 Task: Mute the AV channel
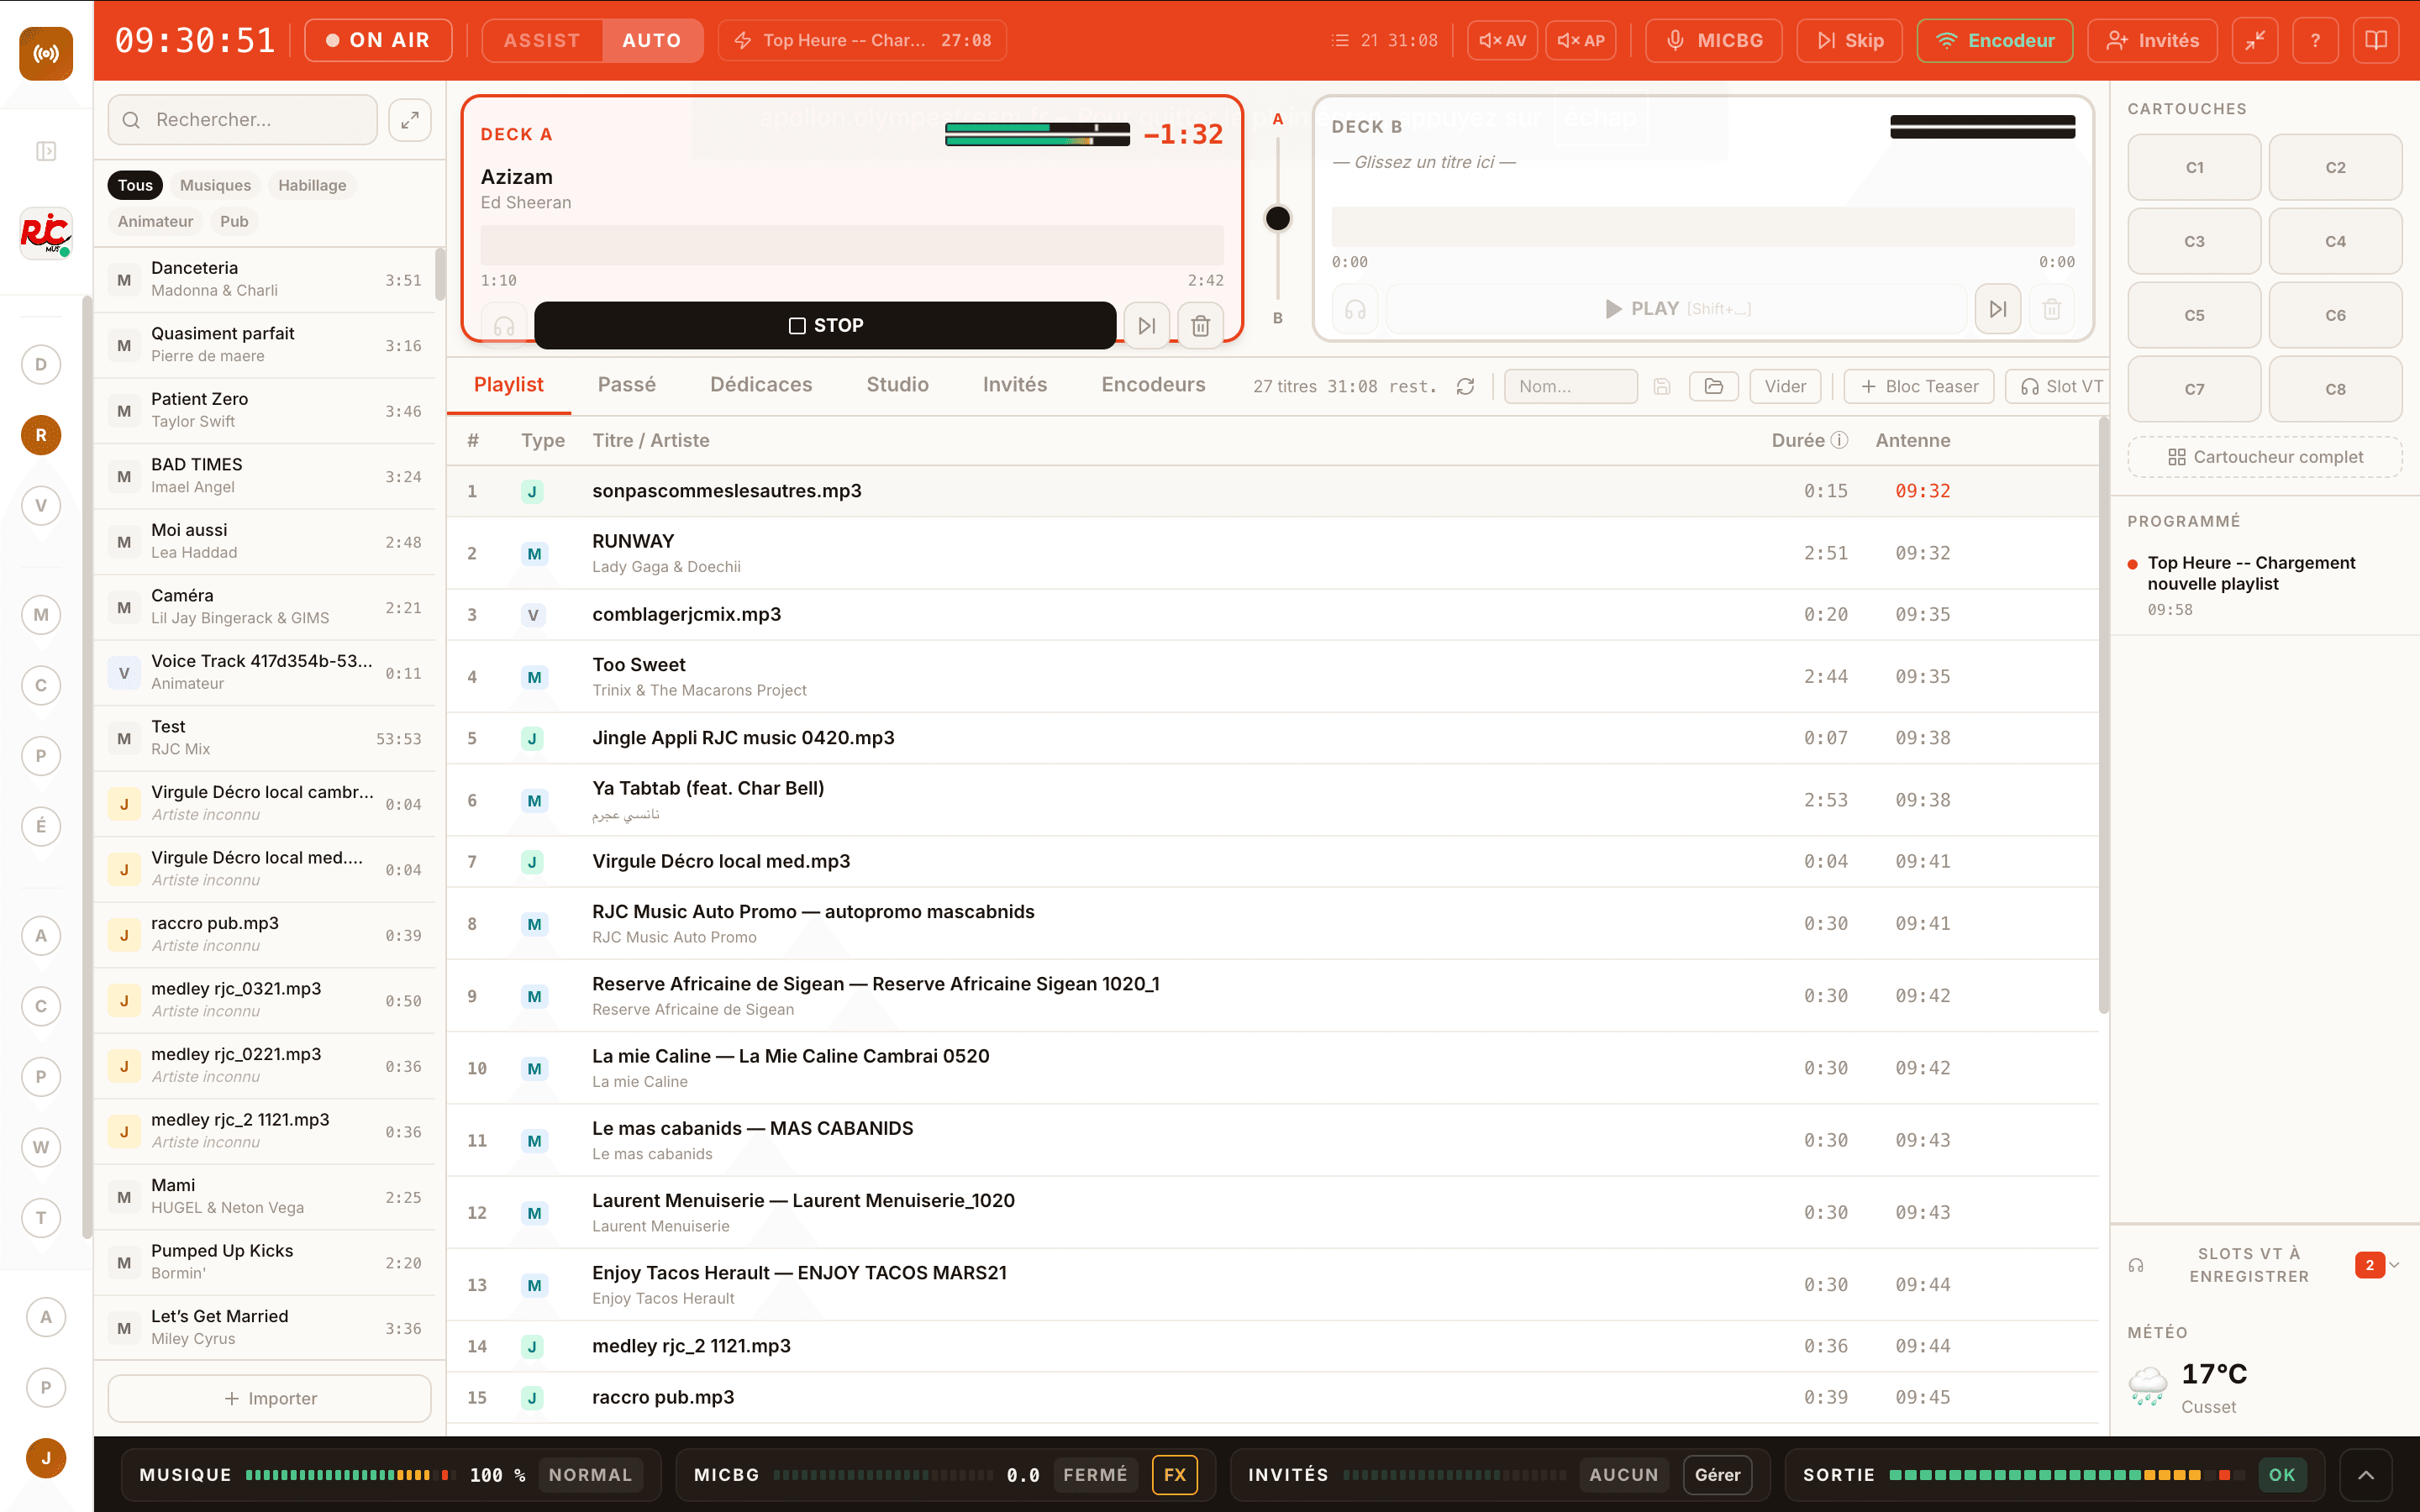(1502, 41)
